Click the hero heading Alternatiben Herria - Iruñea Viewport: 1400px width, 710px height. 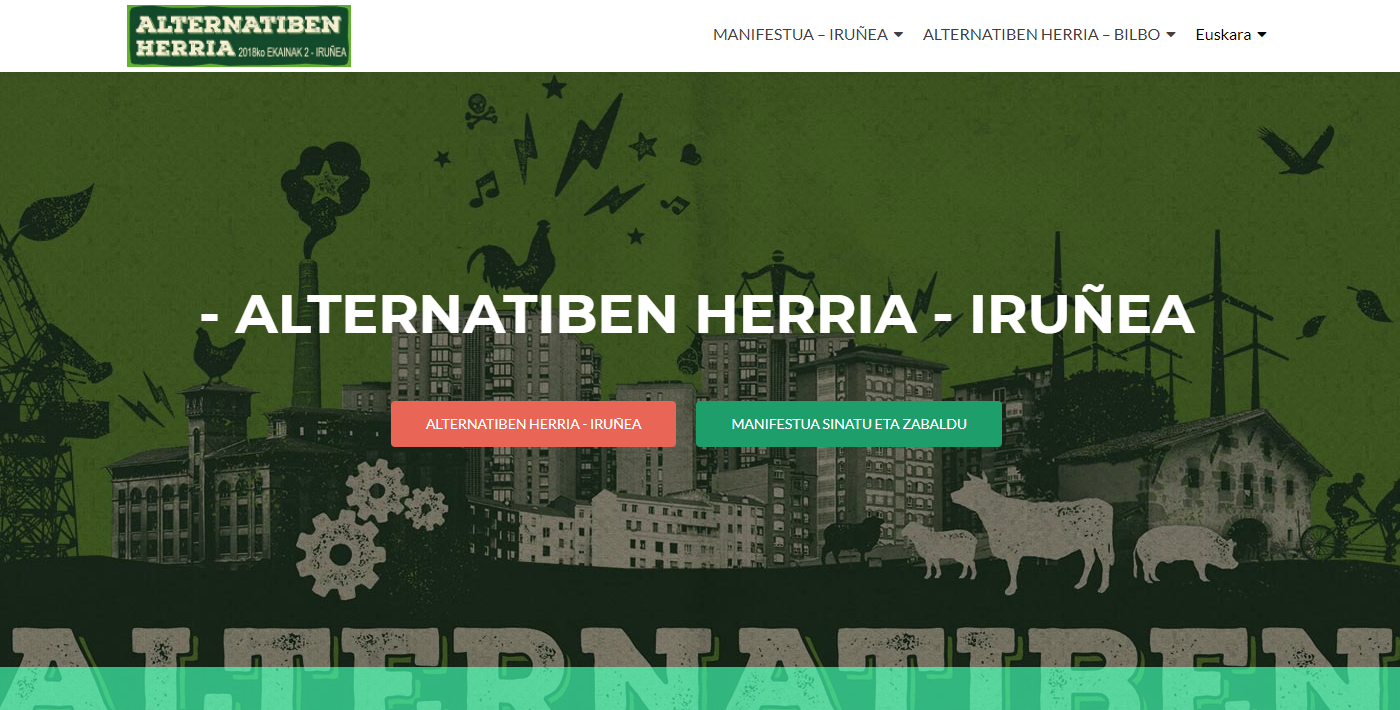click(697, 314)
